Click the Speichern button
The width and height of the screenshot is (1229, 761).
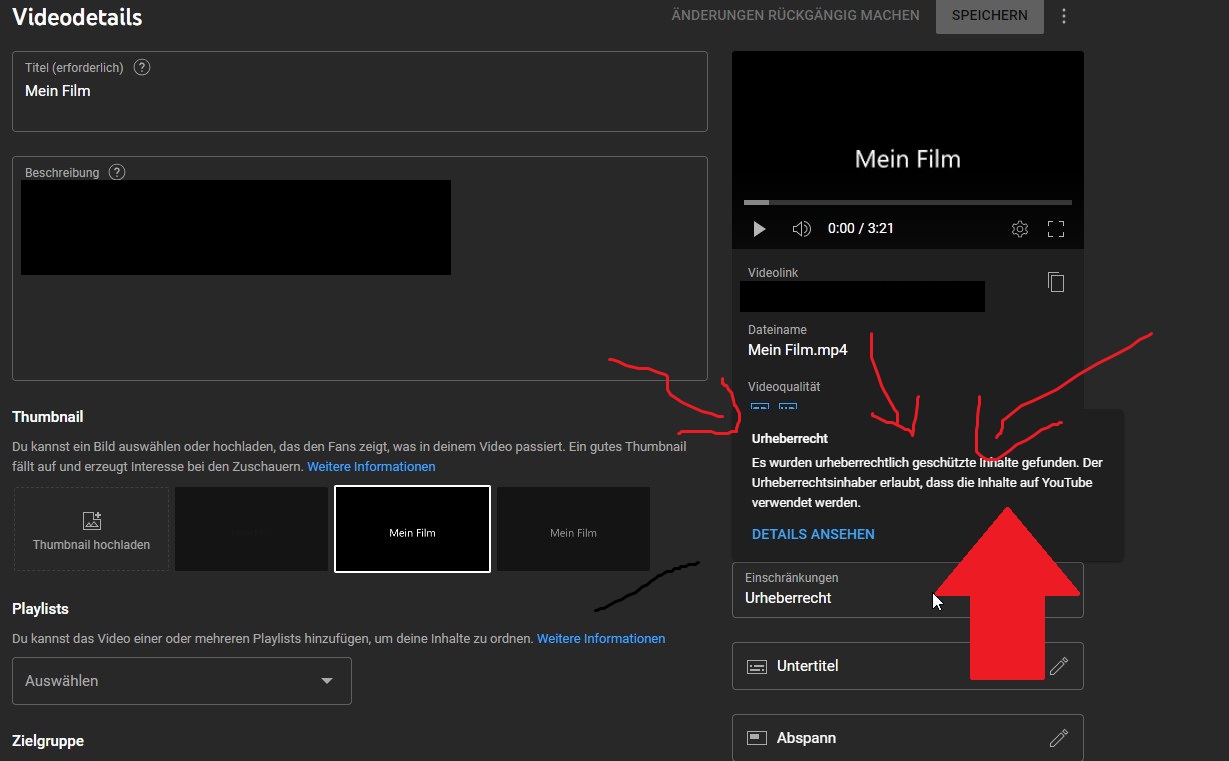pos(989,16)
